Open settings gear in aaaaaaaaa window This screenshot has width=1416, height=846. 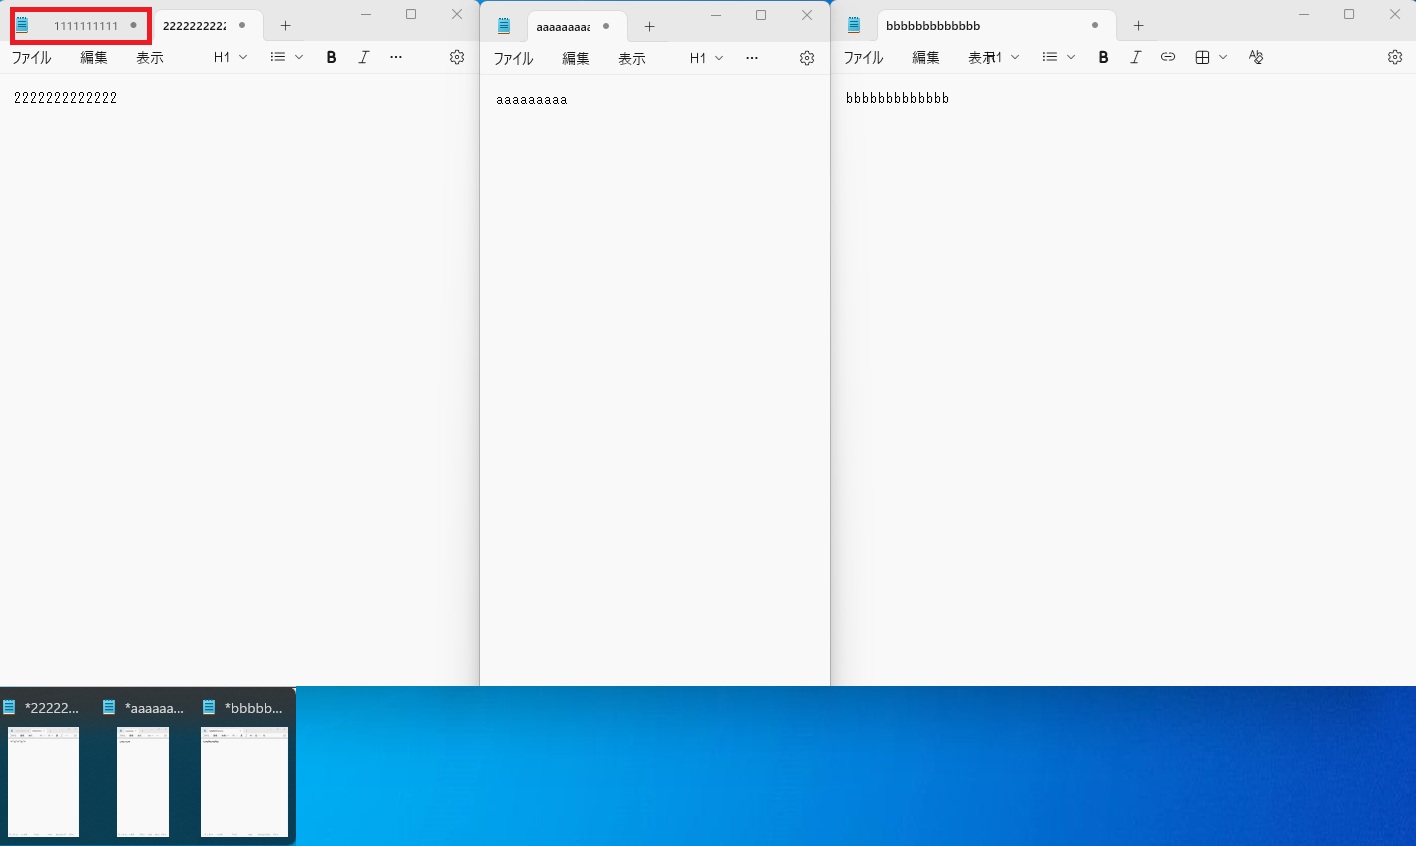coord(806,59)
